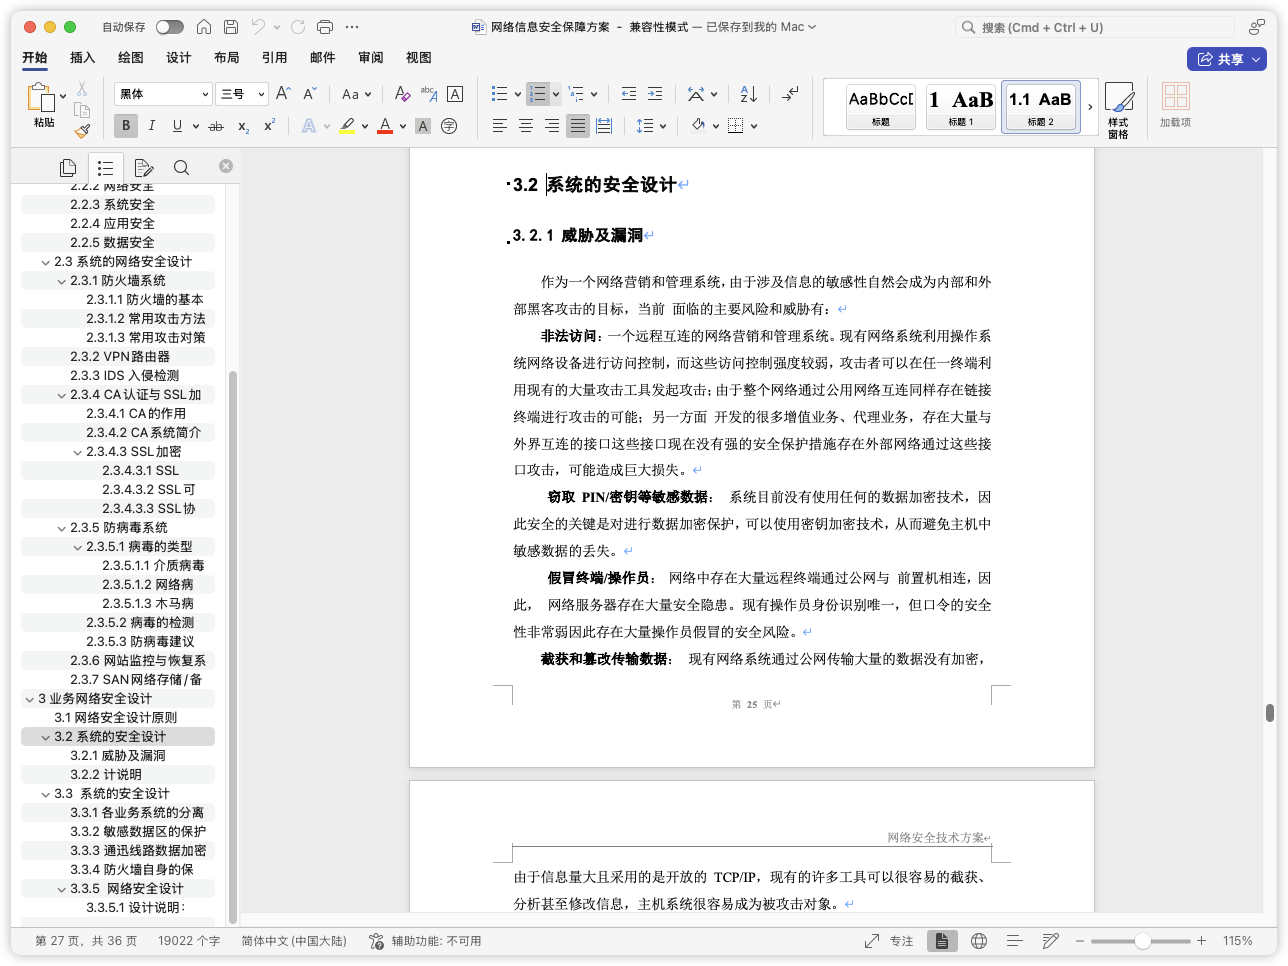Click the 共享 share button

(x=1226, y=59)
